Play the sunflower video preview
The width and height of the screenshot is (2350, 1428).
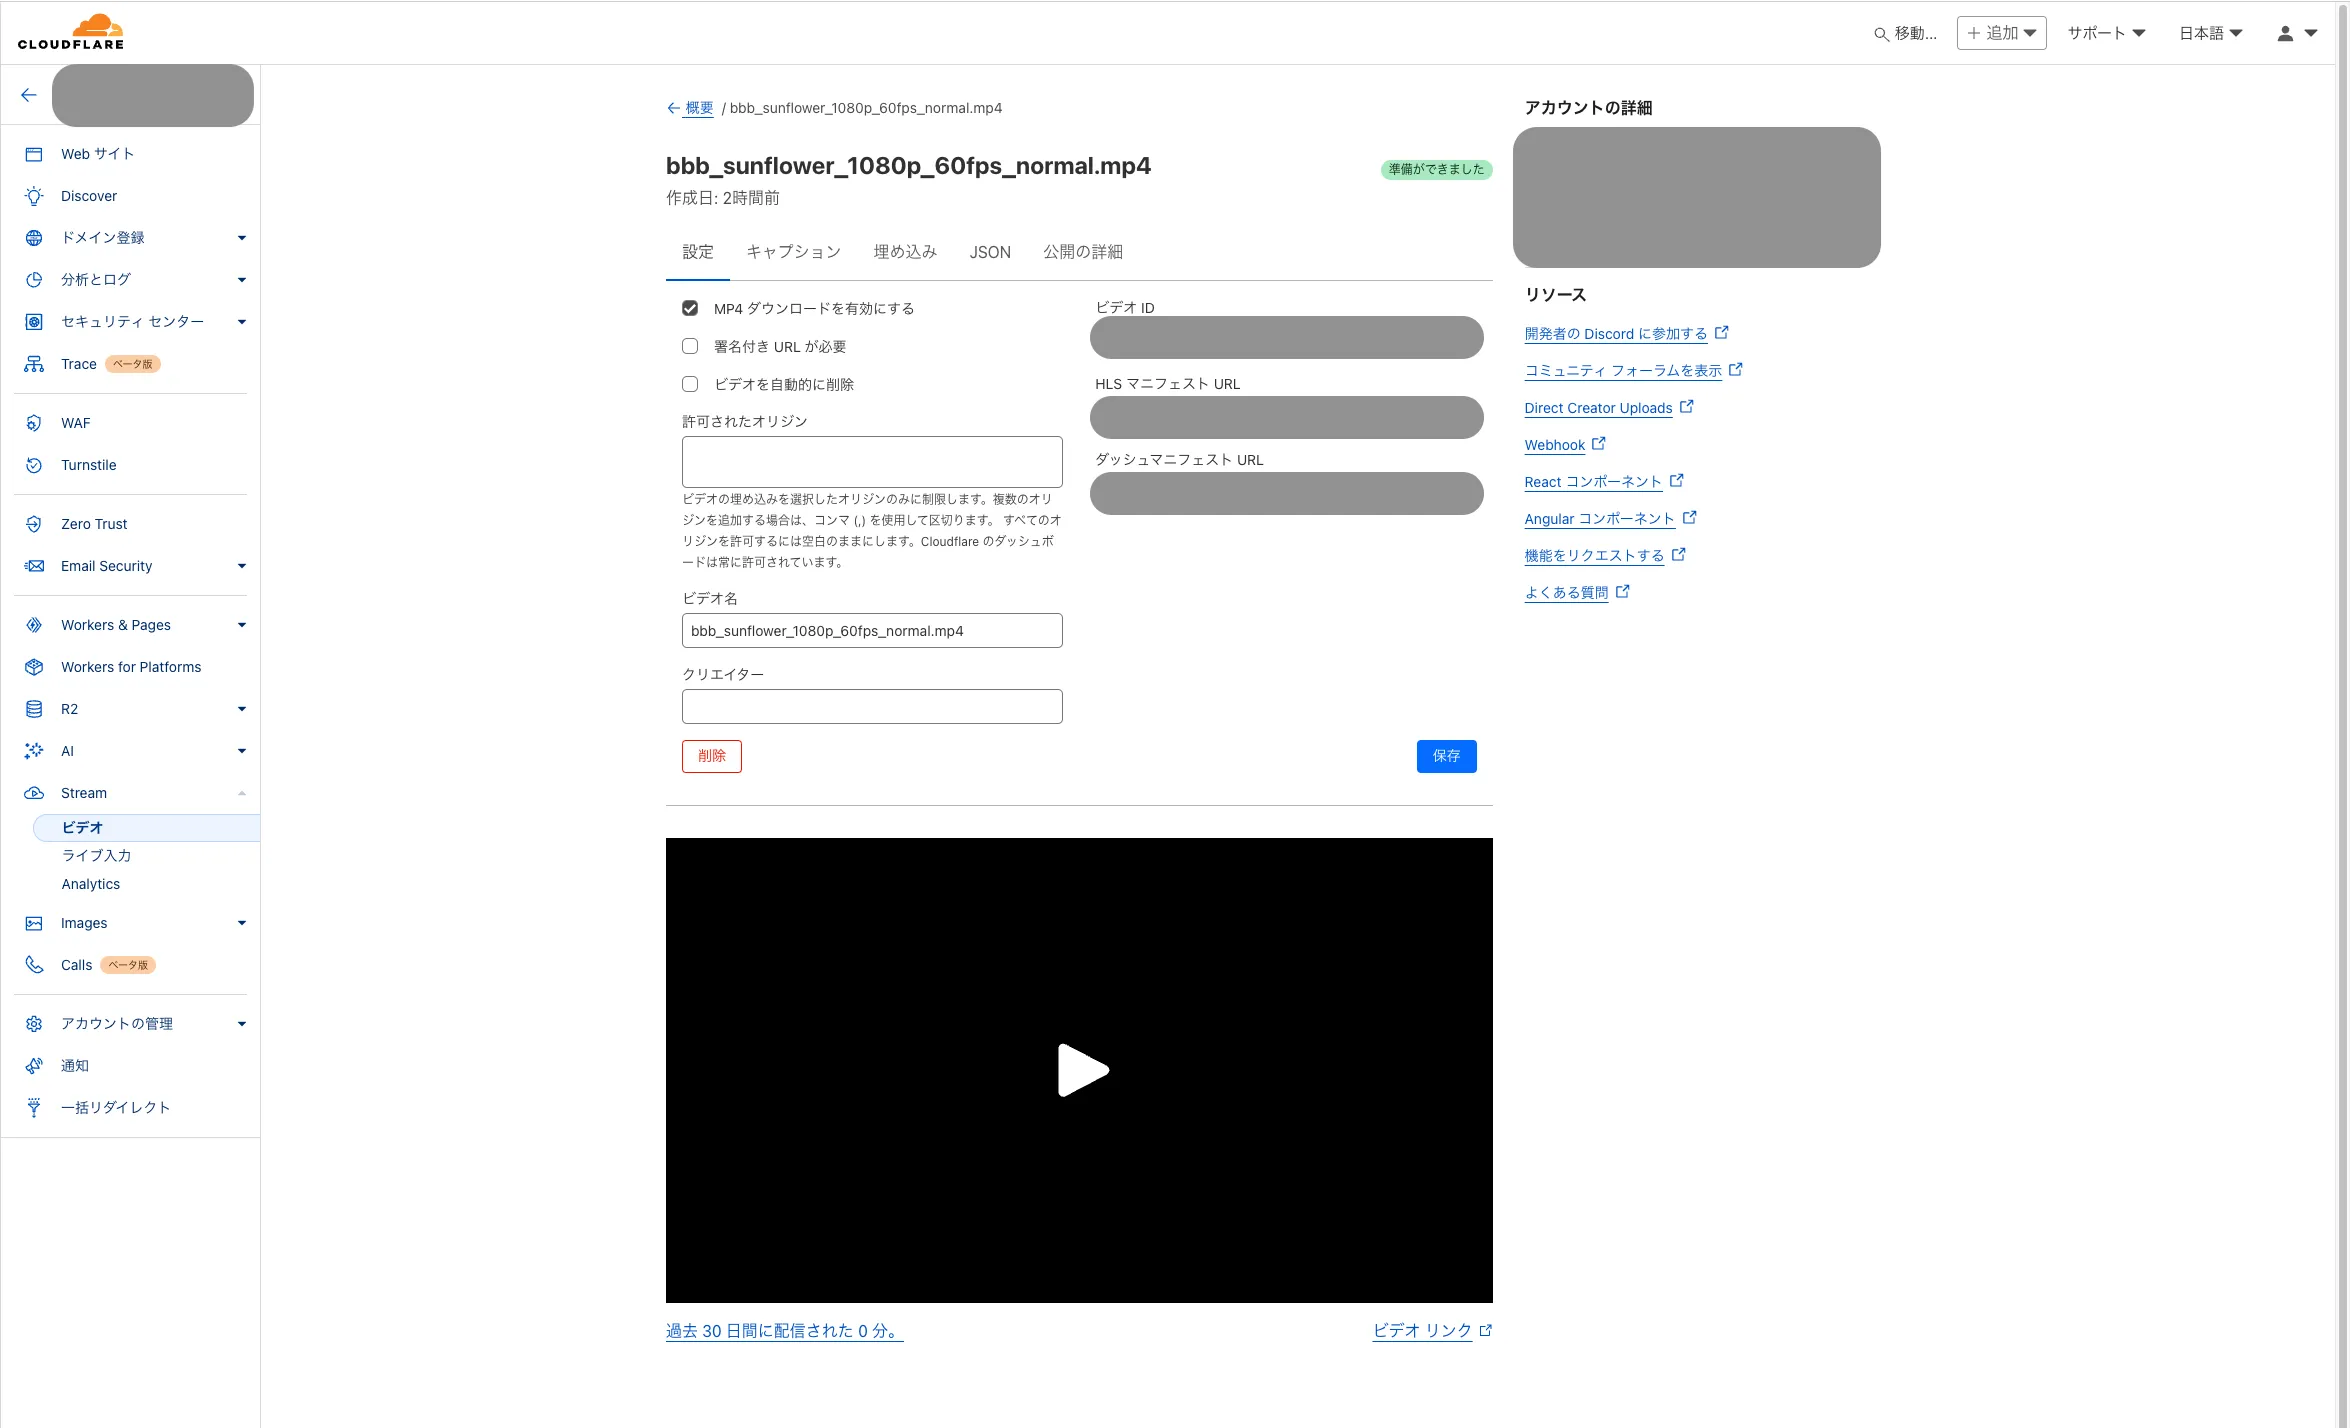pos(1082,1070)
